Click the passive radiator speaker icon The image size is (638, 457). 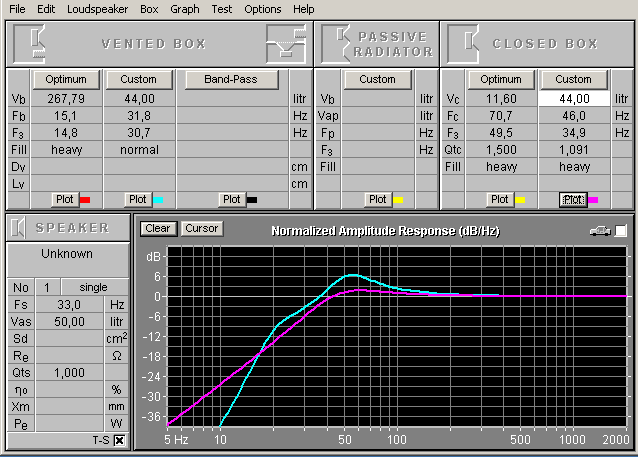point(336,44)
